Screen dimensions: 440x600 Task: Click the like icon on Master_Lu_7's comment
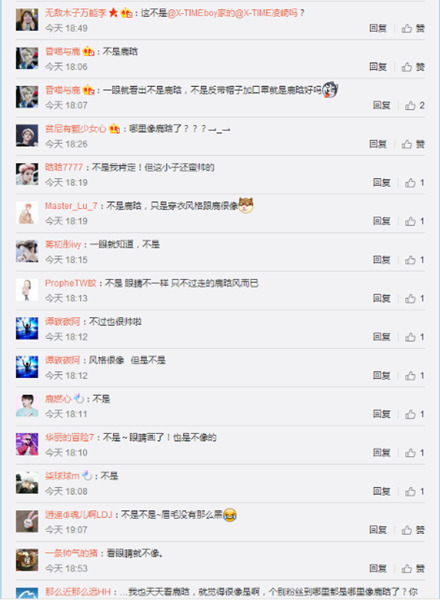point(410,221)
